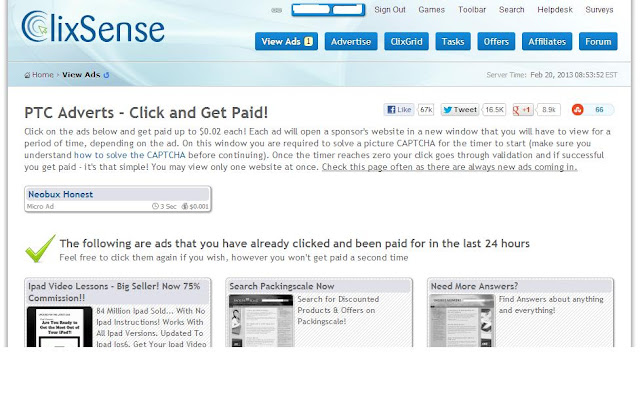Click the Need More Answers? ad title

click(x=474, y=286)
